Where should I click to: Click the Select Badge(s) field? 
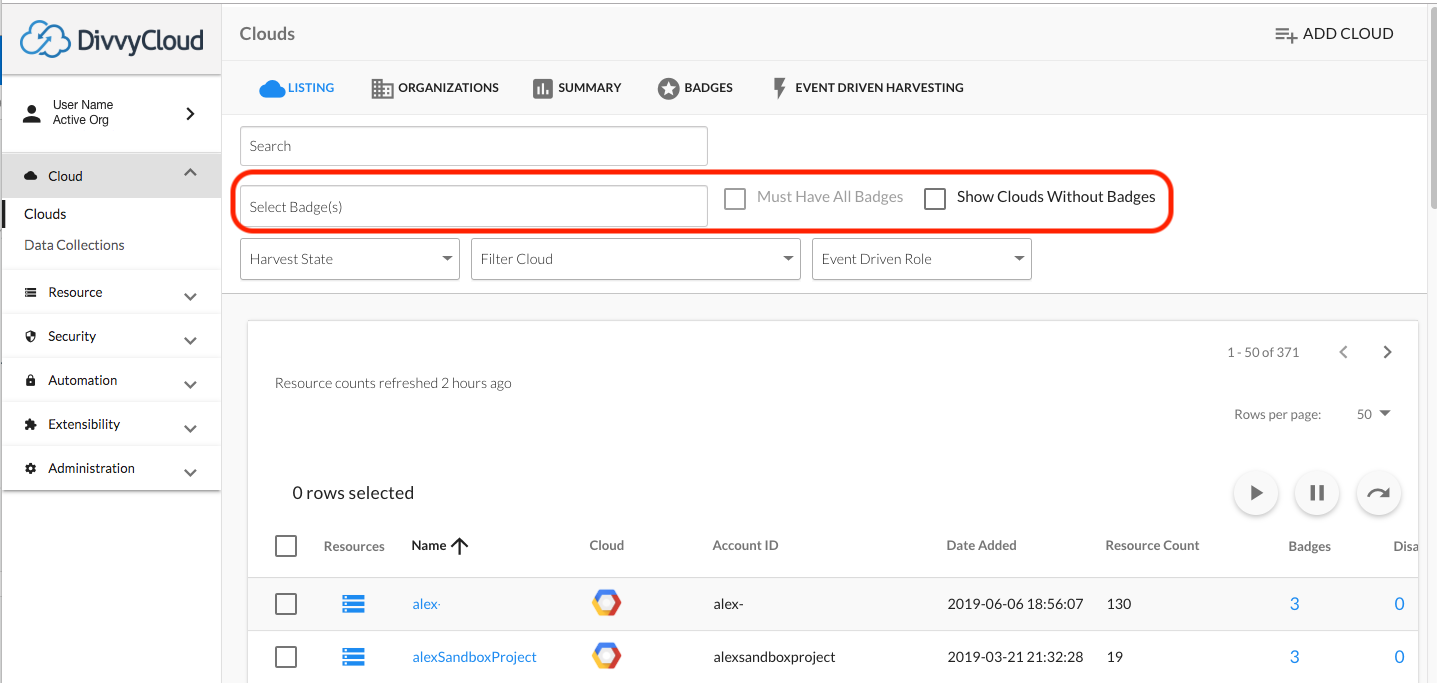pos(474,206)
